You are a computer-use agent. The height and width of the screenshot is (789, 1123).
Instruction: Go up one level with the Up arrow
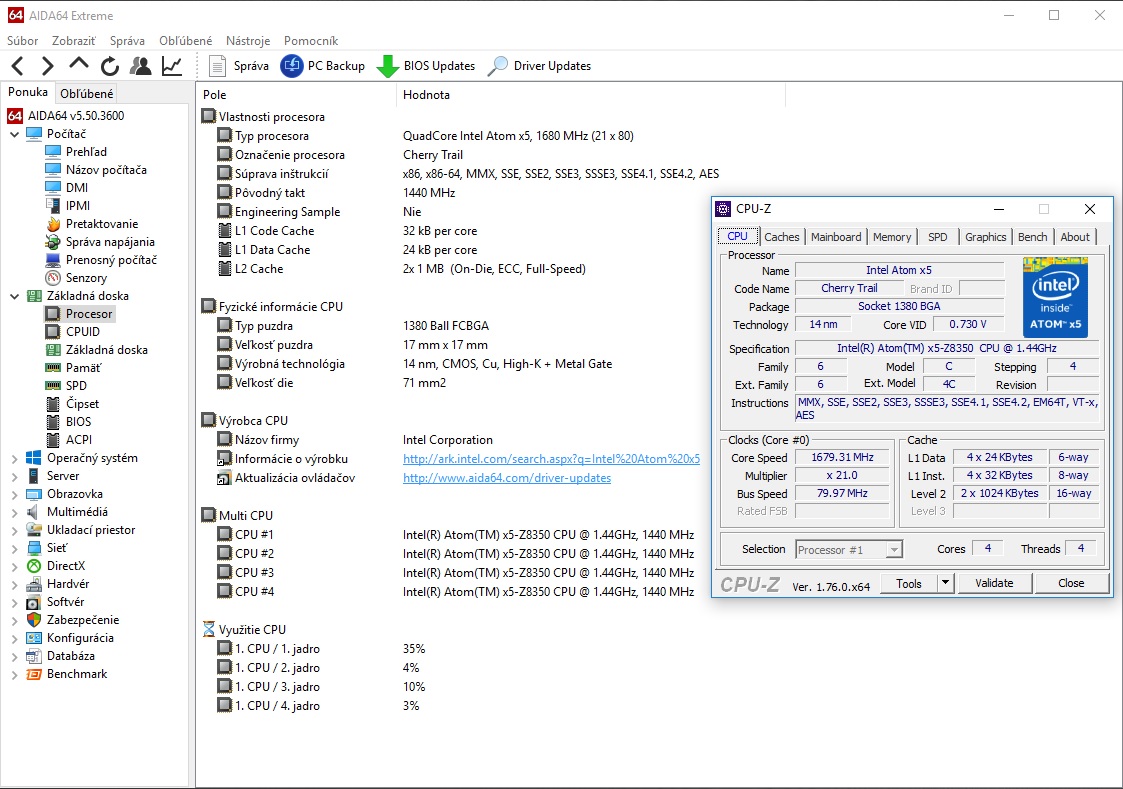78,65
